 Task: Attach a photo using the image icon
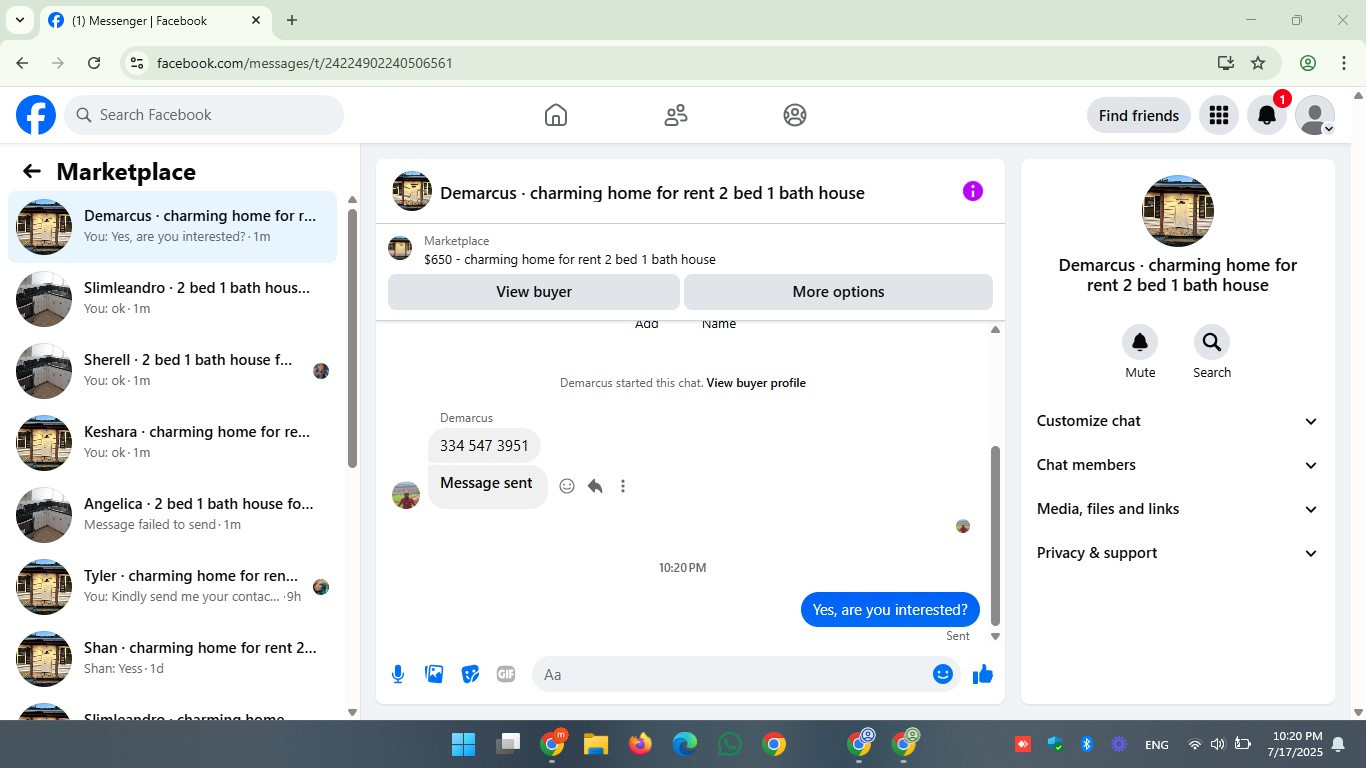click(434, 674)
